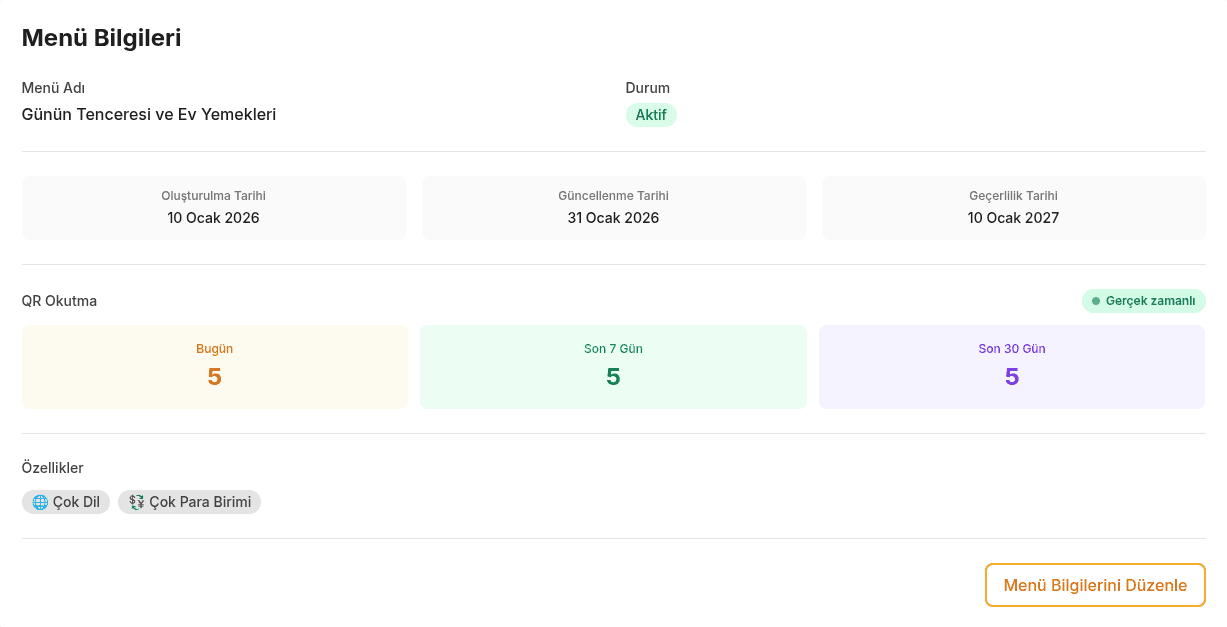Click the Özellikler section label

click(52, 467)
